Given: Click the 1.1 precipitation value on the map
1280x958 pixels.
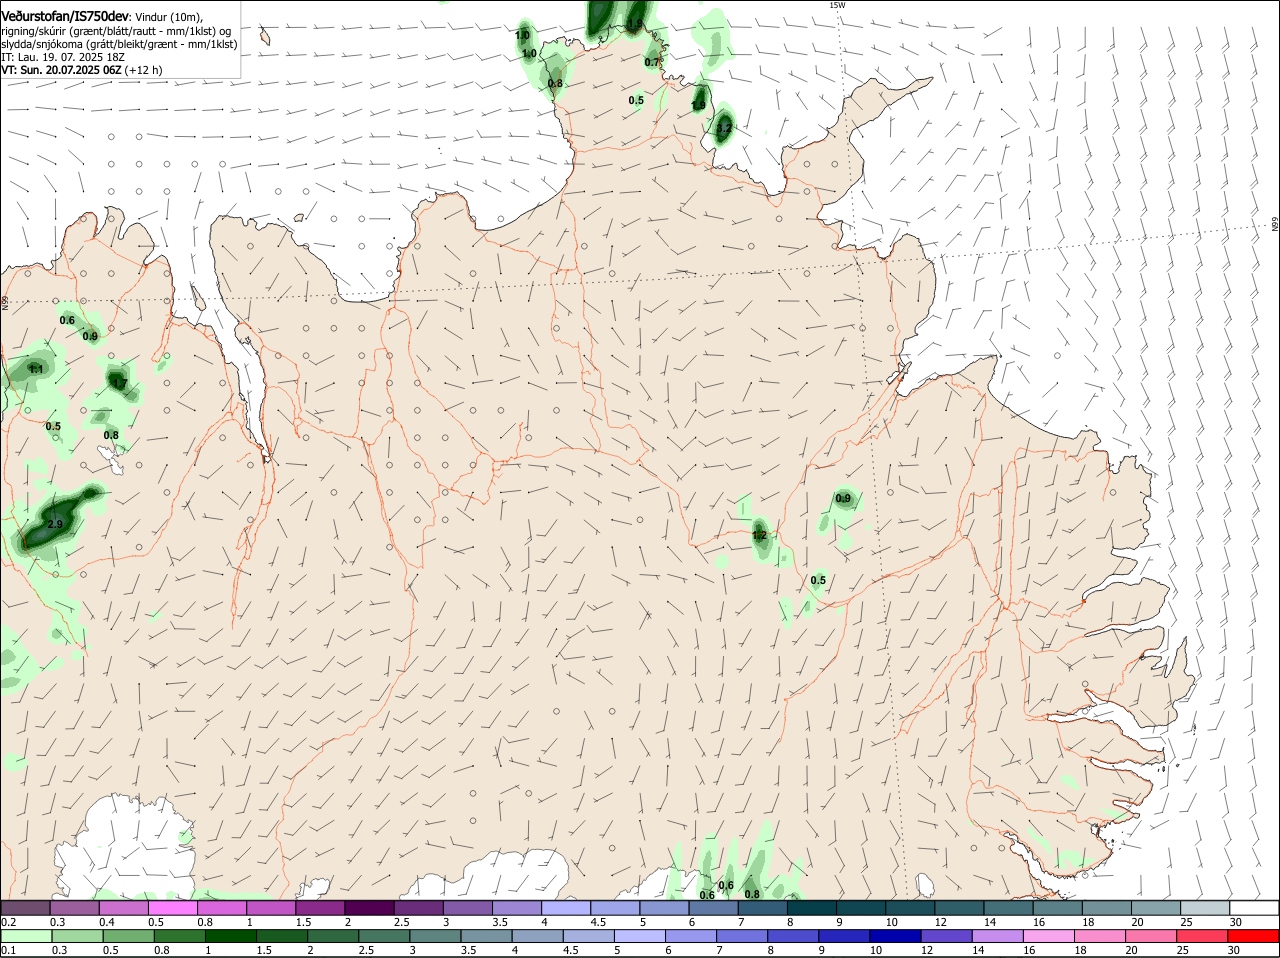Looking at the screenshot, I should 36,369.
